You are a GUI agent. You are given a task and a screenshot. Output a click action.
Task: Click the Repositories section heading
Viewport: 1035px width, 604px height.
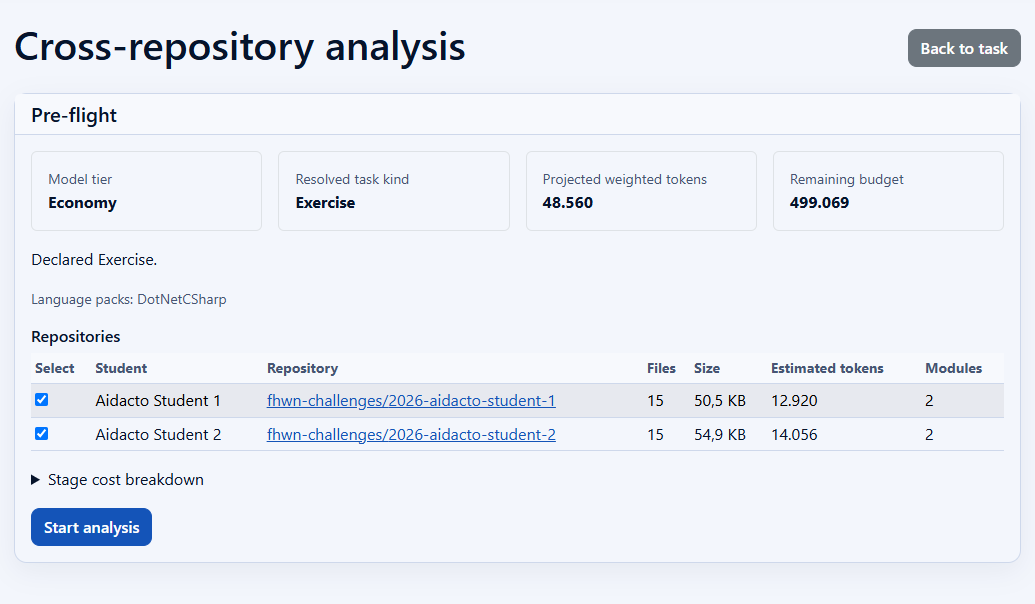coord(75,337)
